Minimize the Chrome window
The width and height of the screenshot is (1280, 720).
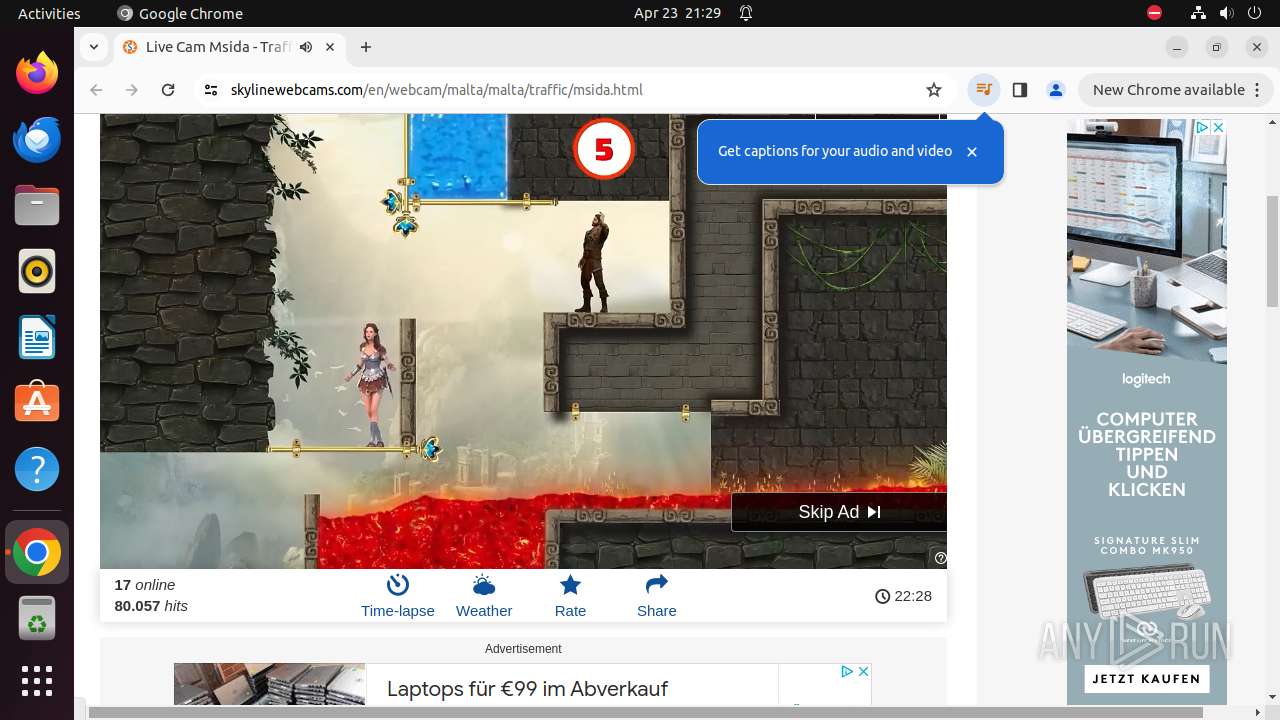1177,47
